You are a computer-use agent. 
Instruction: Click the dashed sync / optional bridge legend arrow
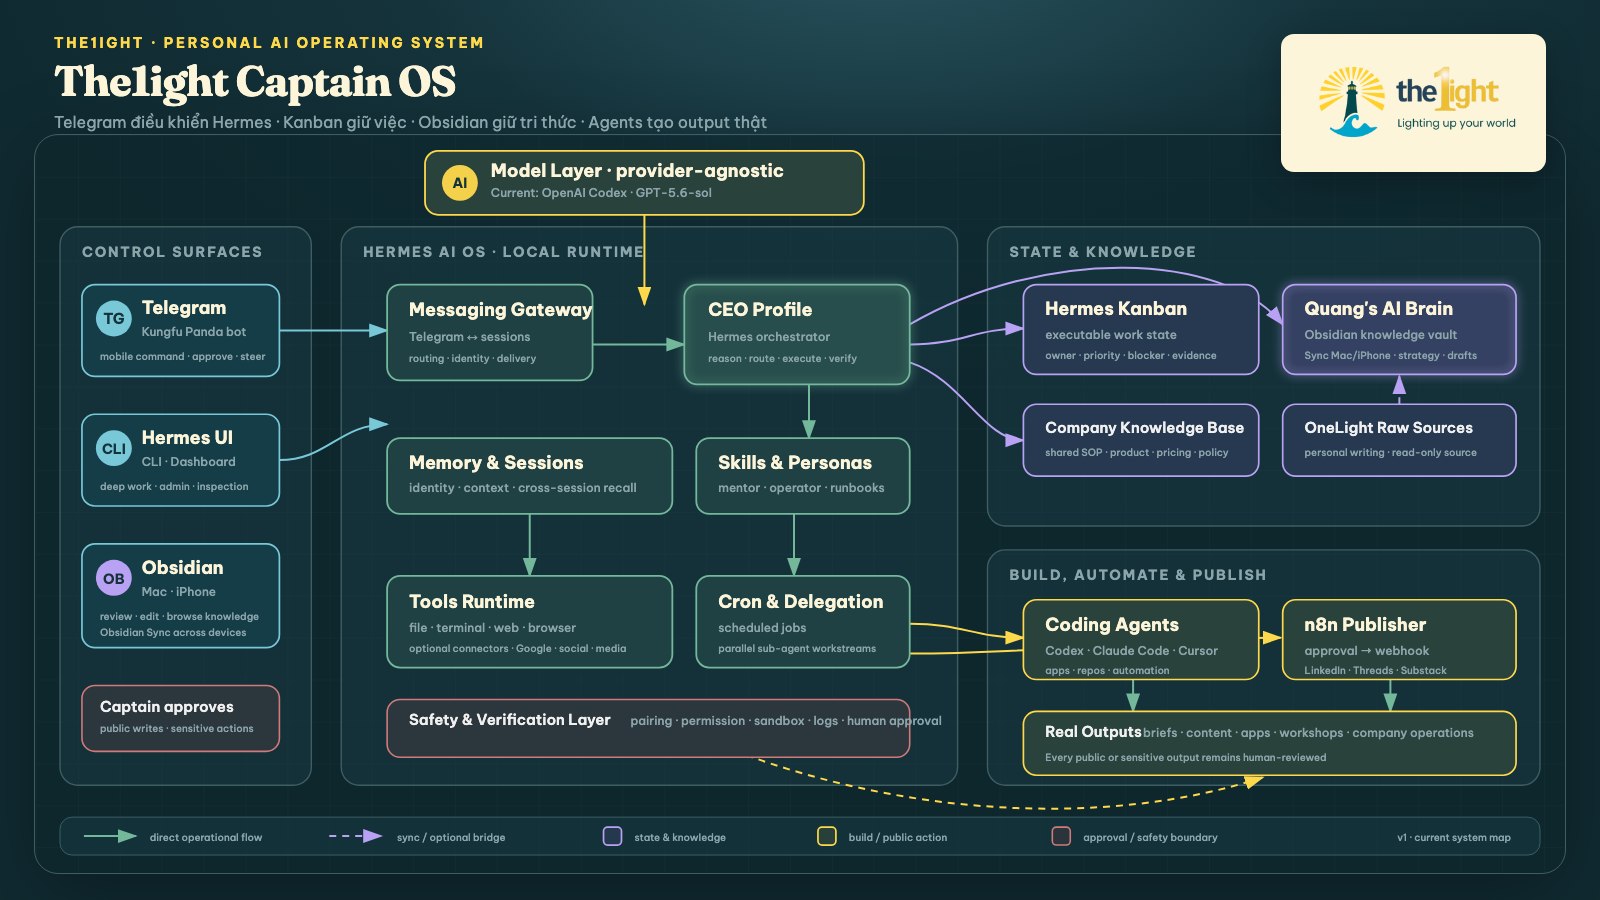pos(355,836)
